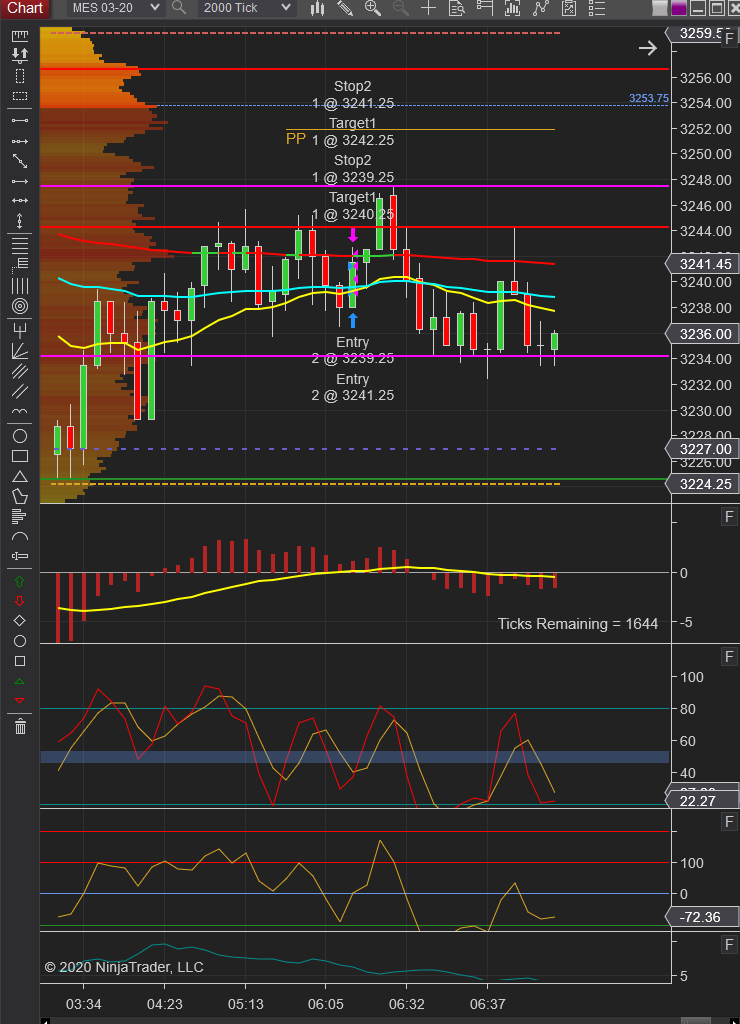Select the Ray drawing tool
Screen dimensions: 740x1024
pos(20,141)
